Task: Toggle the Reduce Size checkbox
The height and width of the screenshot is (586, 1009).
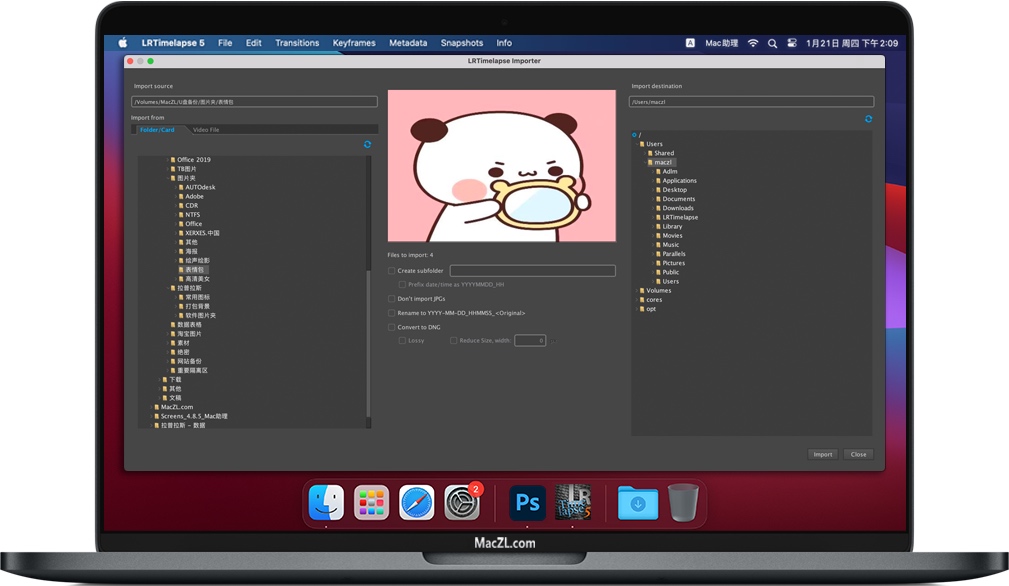Action: (x=454, y=340)
